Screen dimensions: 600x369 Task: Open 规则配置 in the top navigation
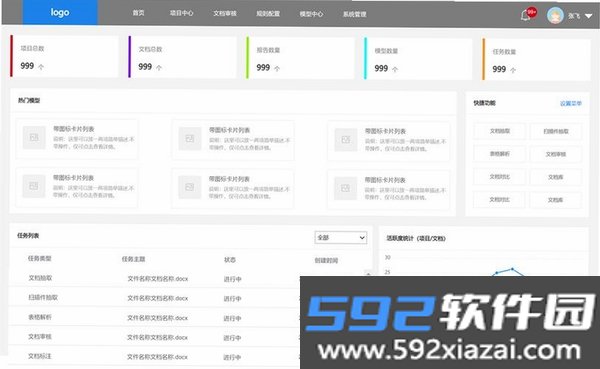coord(268,14)
